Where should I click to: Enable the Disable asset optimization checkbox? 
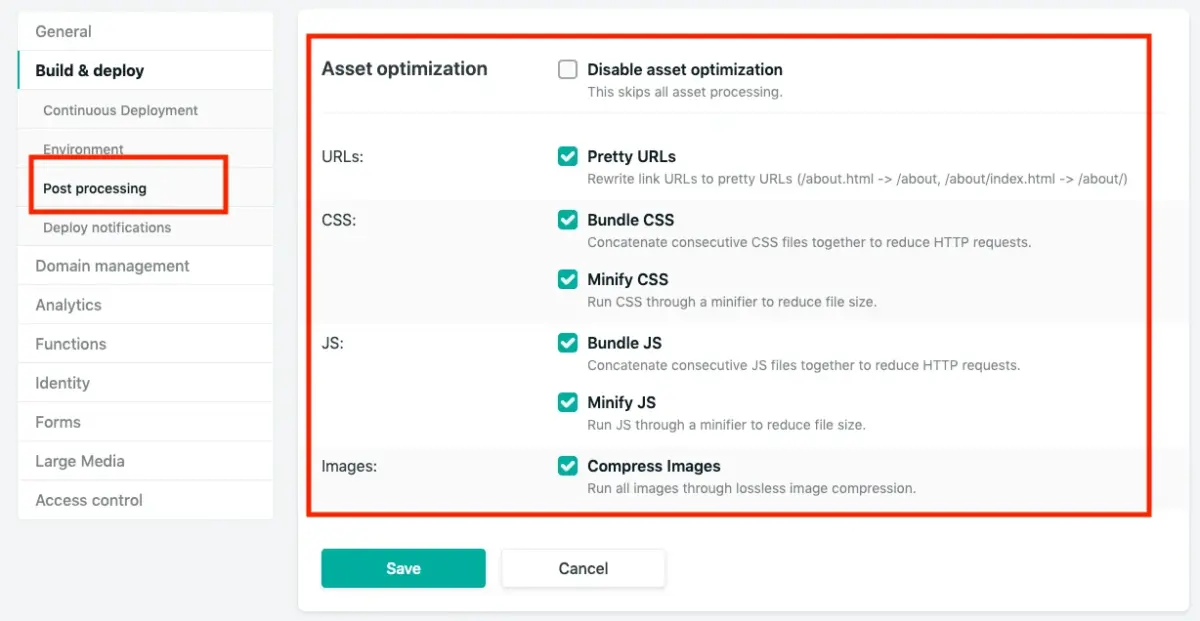coord(567,69)
